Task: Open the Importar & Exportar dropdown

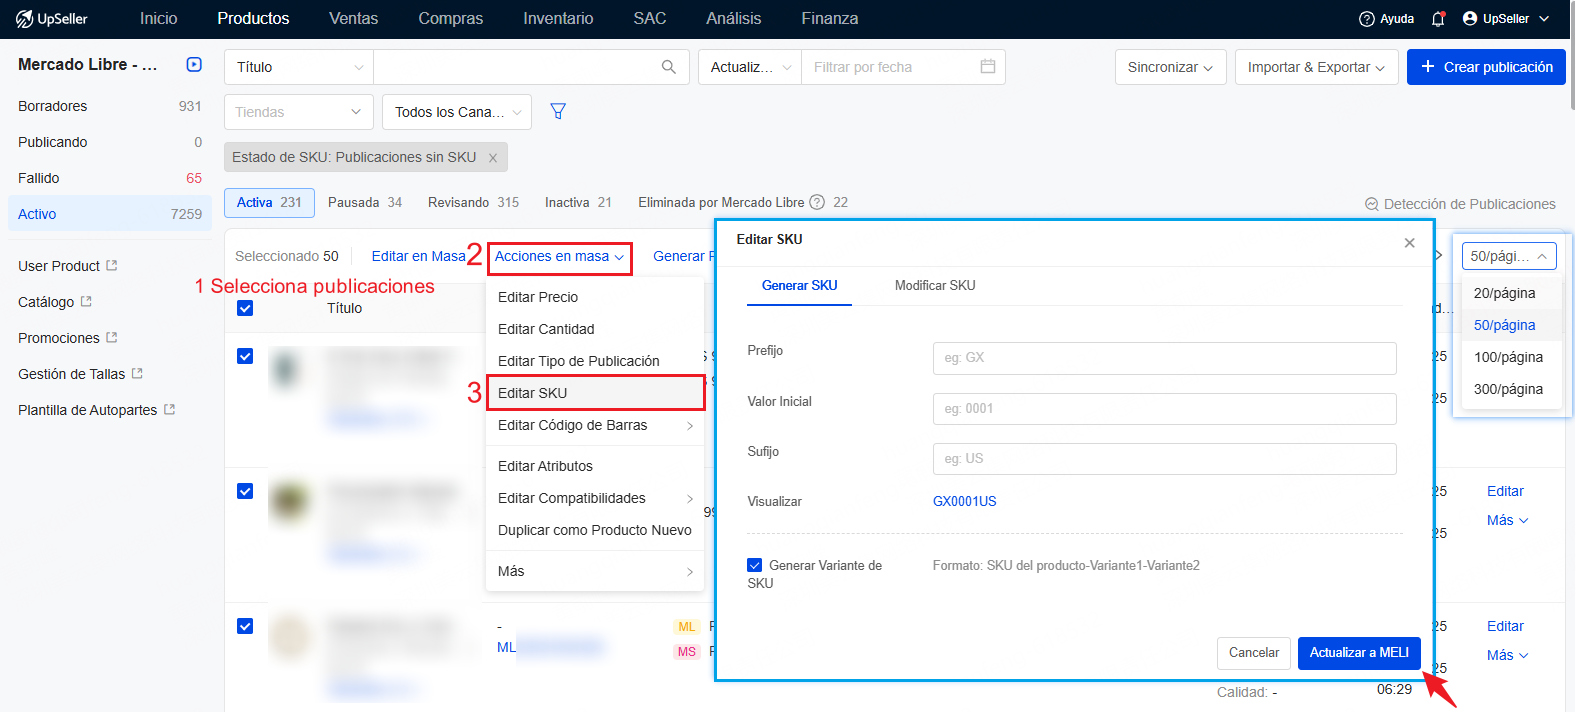Action: pyautogui.click(x=1316, y=67)
